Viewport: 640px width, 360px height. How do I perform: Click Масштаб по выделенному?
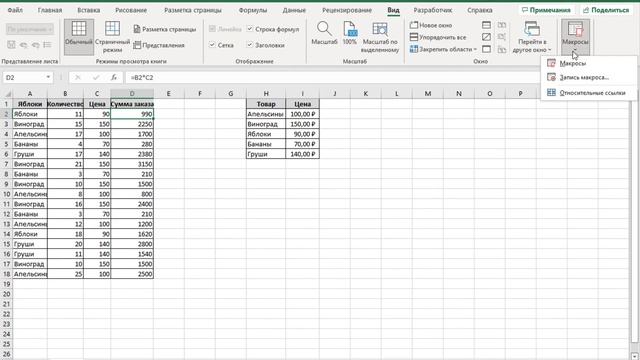[x=380, y=37]
